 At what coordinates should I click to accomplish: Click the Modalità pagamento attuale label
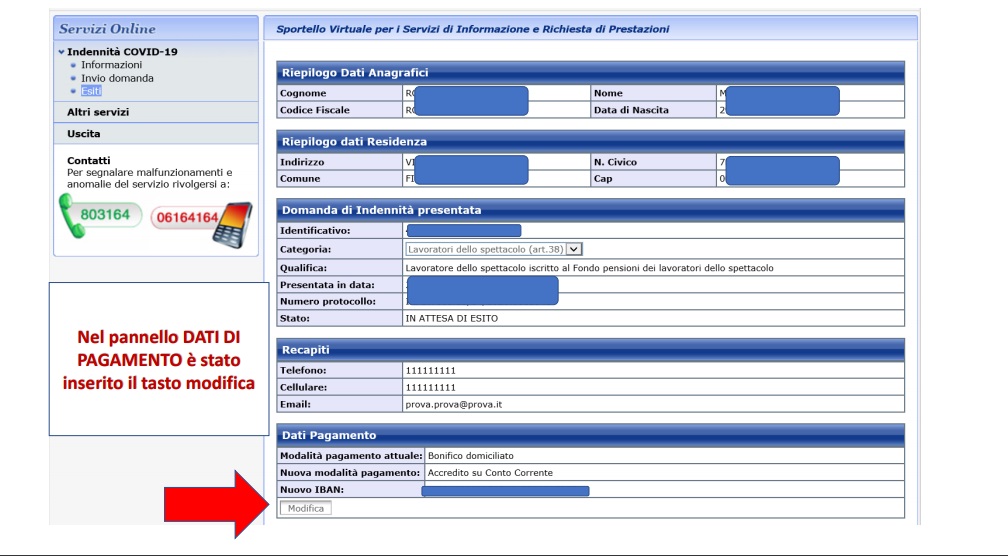pos(351,456)
